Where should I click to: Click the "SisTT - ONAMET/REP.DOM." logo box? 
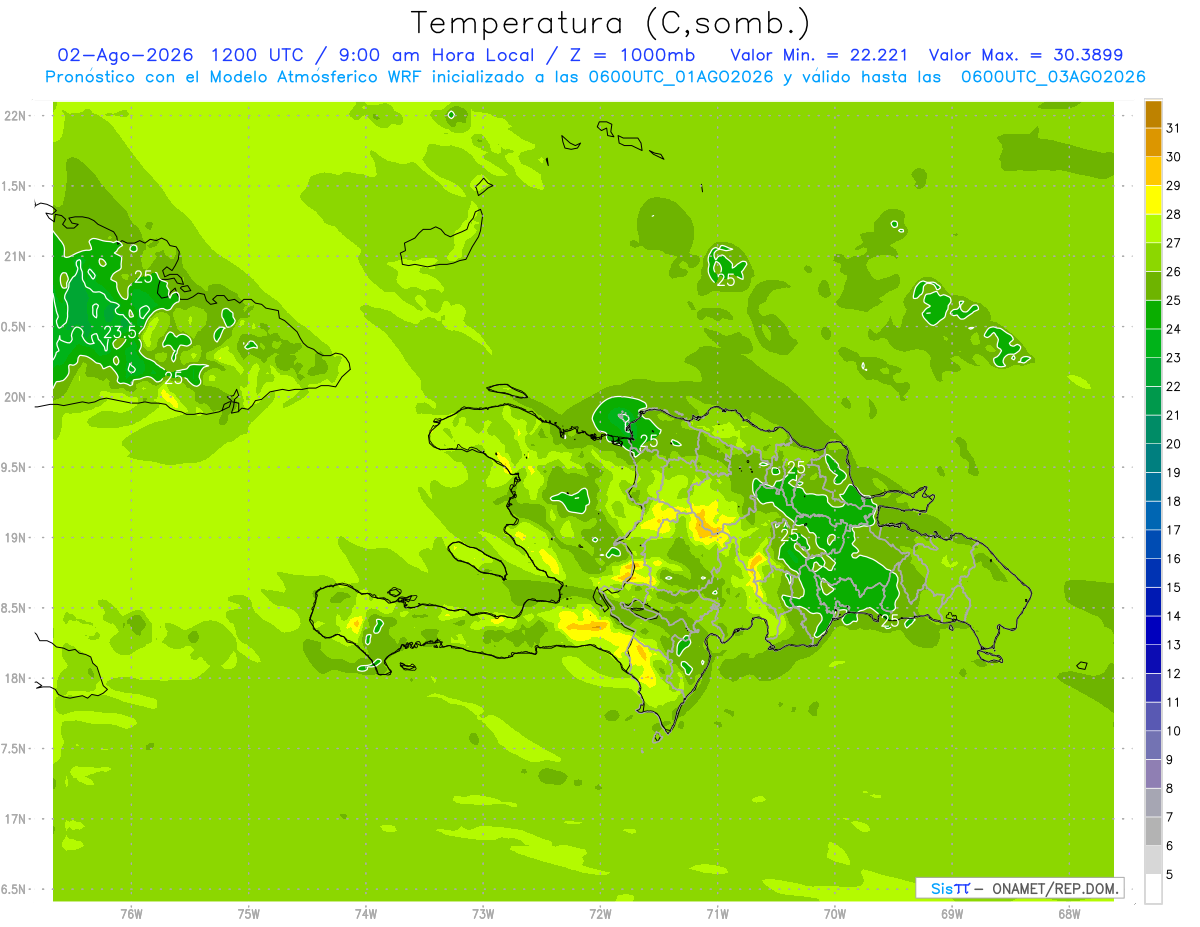coord(1020,888)
